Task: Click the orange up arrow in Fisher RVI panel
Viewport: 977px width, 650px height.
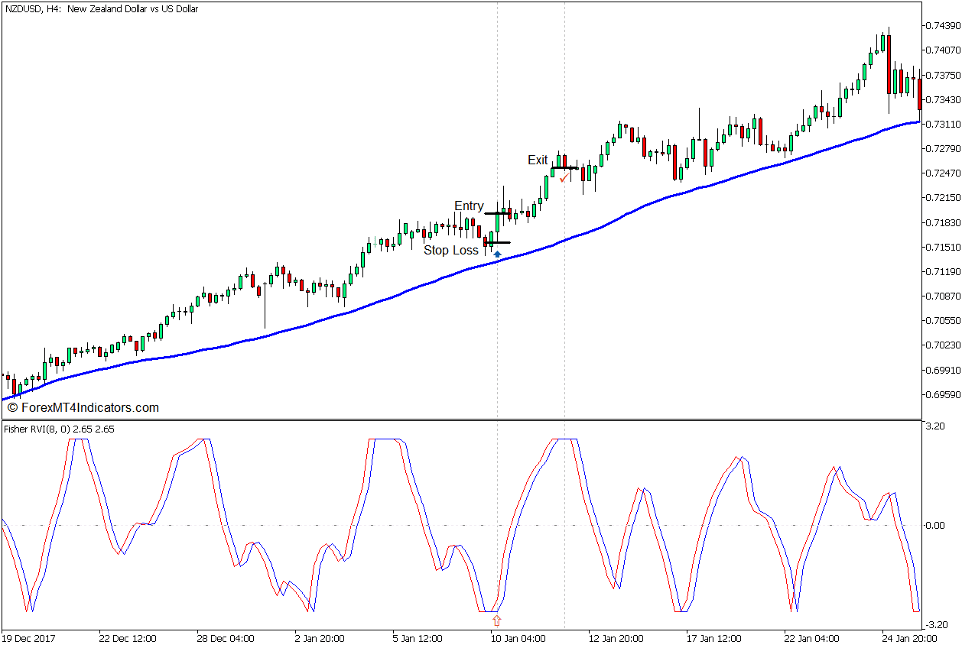Action: click(x=497, y=620)
